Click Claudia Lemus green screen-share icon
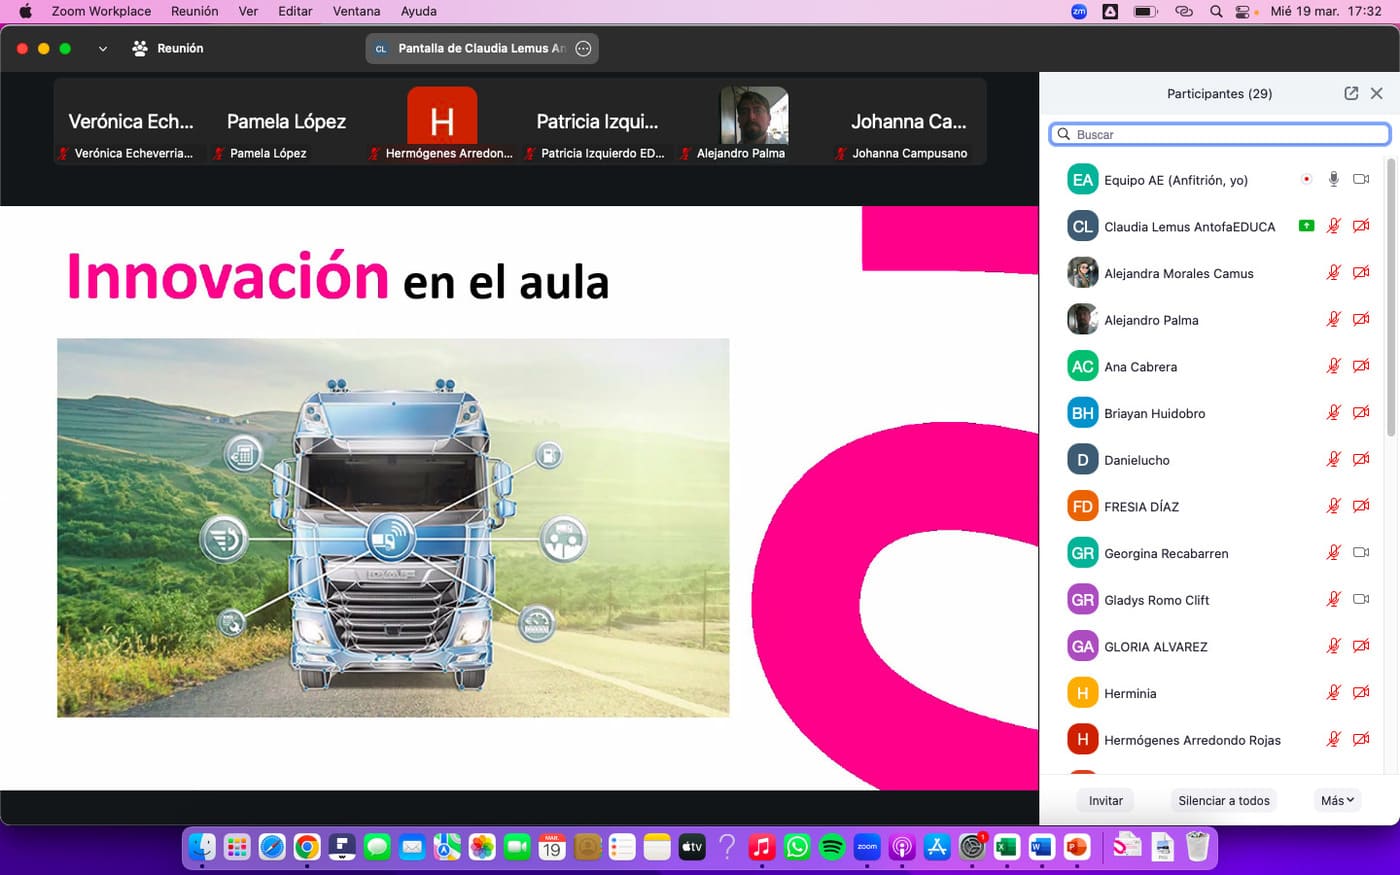The height and width of the screenshot is (875, 1400). tap(1306, 226)
